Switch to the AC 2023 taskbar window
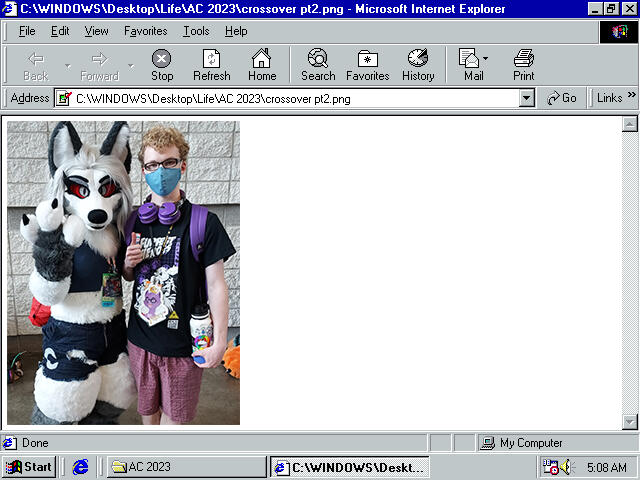640x480 pixels. tap(185, 467)
